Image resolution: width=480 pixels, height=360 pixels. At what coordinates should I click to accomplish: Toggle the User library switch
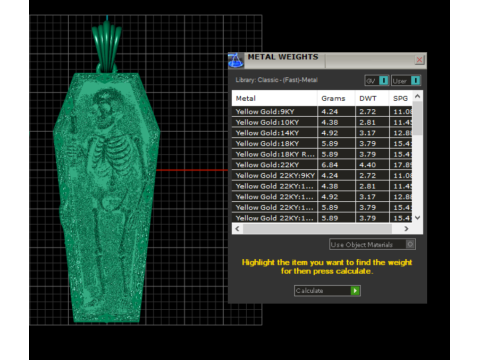coord(406,81)
